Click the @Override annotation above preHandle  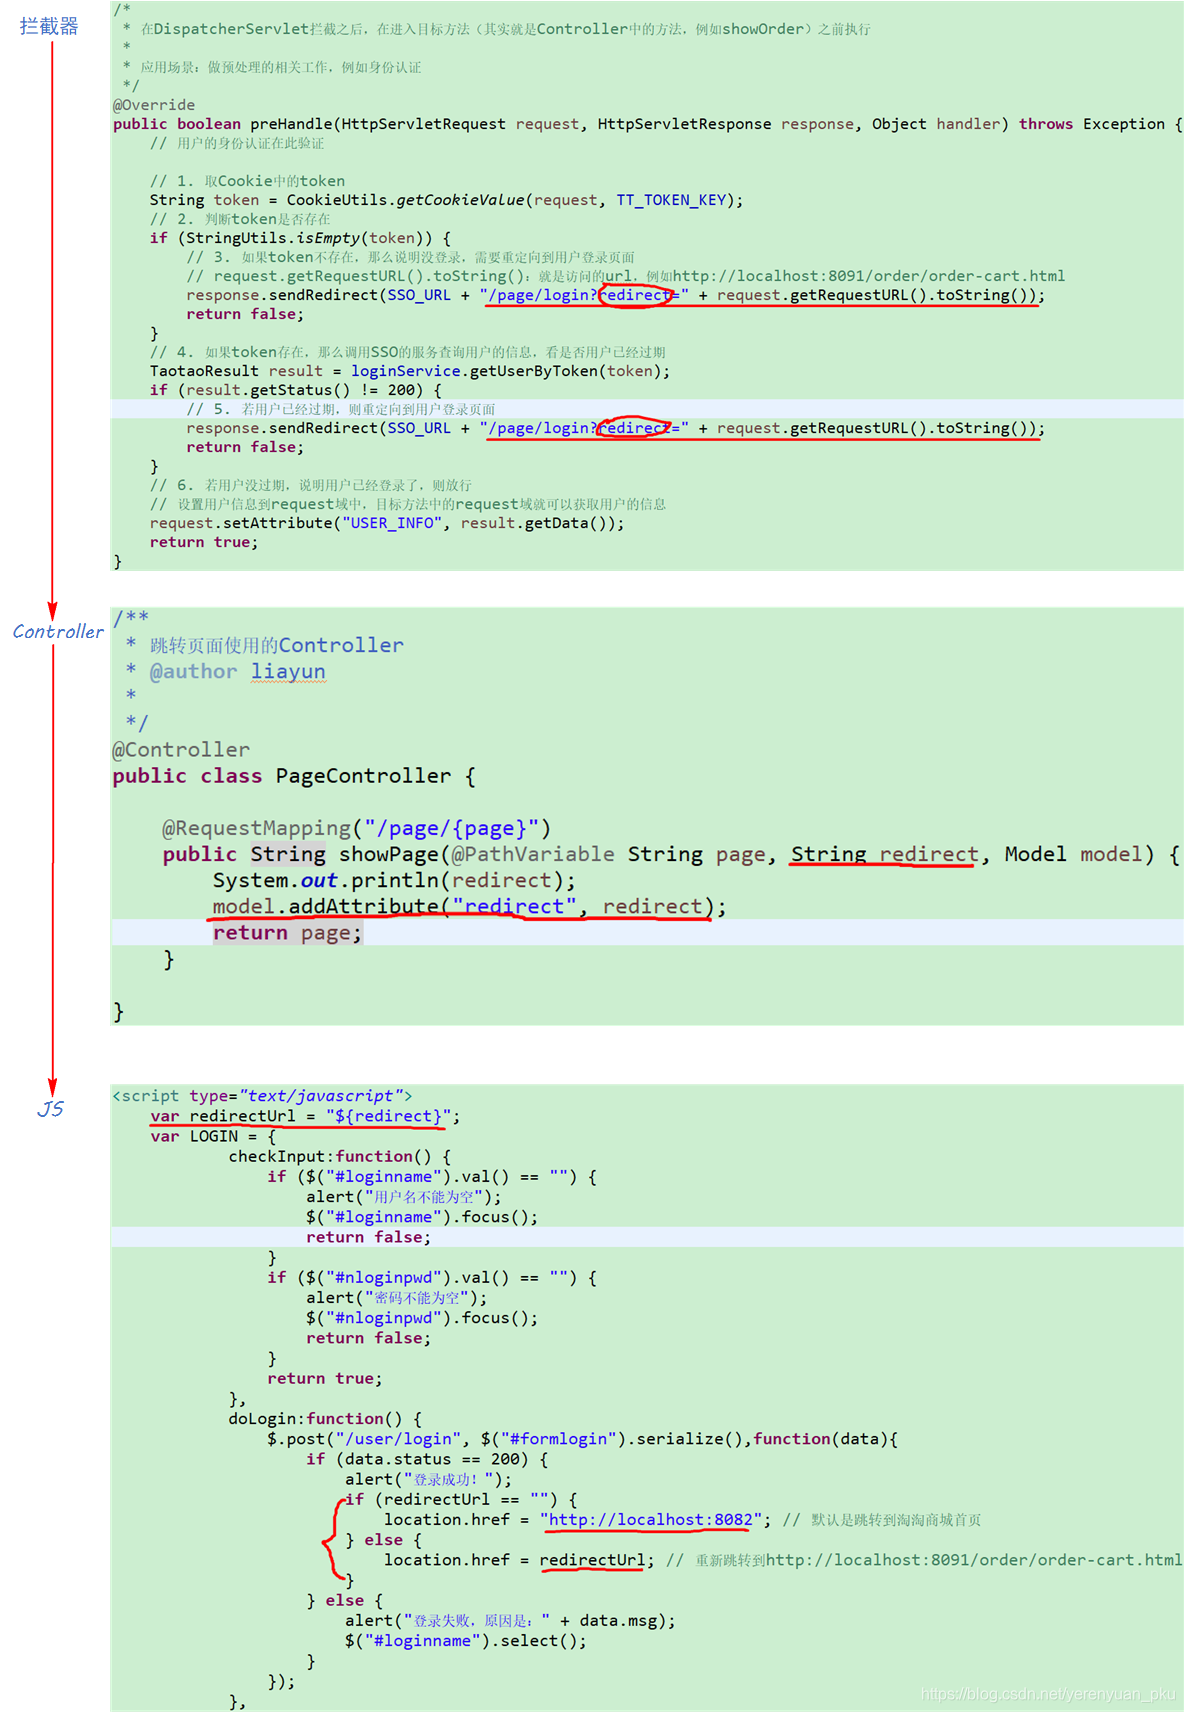[154, 105]
